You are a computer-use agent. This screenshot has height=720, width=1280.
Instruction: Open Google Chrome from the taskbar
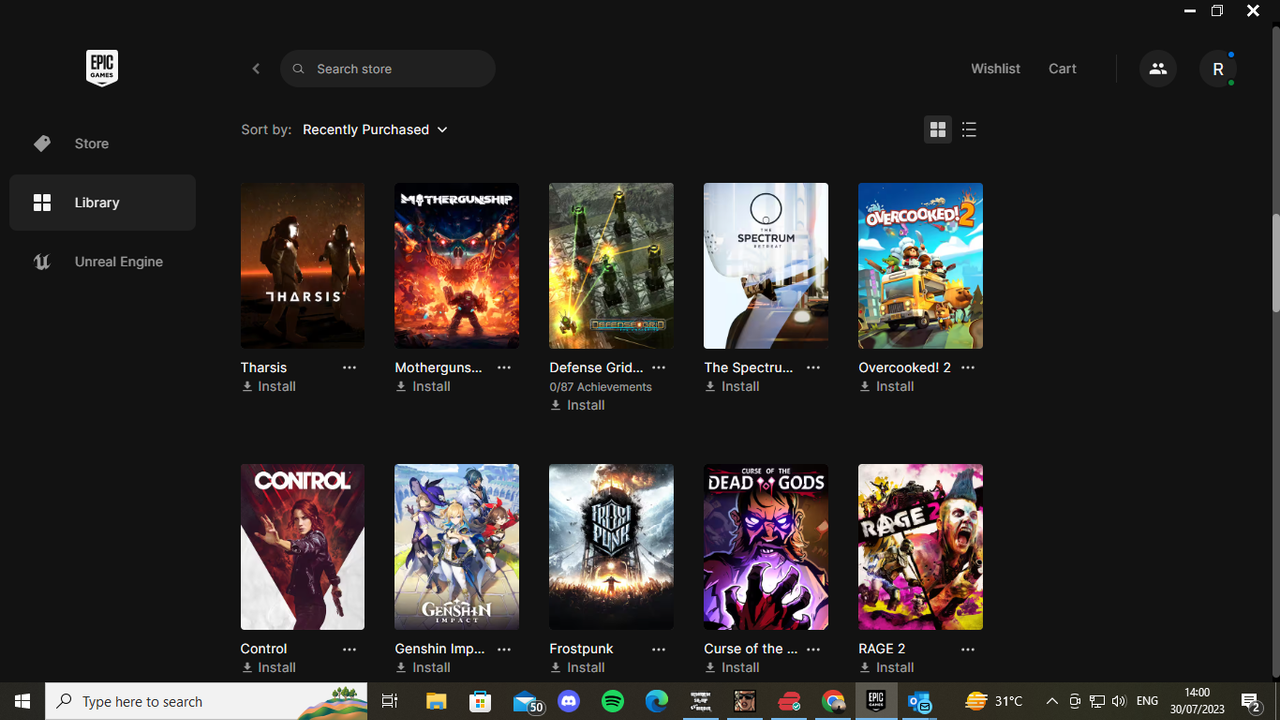[833, 701]
